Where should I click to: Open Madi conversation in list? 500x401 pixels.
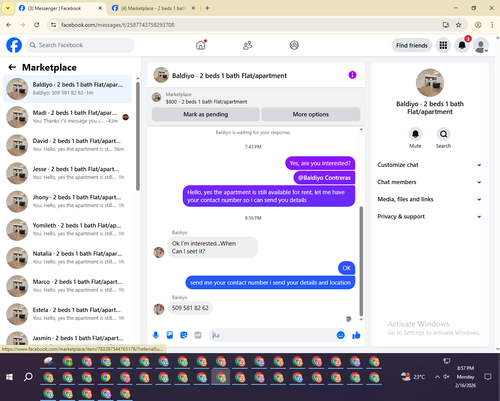coord(67,117)
